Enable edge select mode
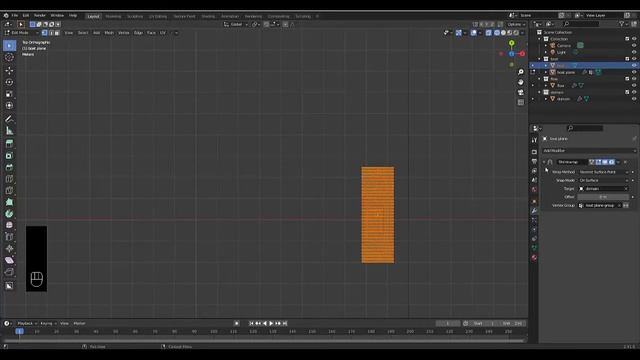The width and height of the screenshot is (640, 360). pyautogui.click(x=51, y=33)
